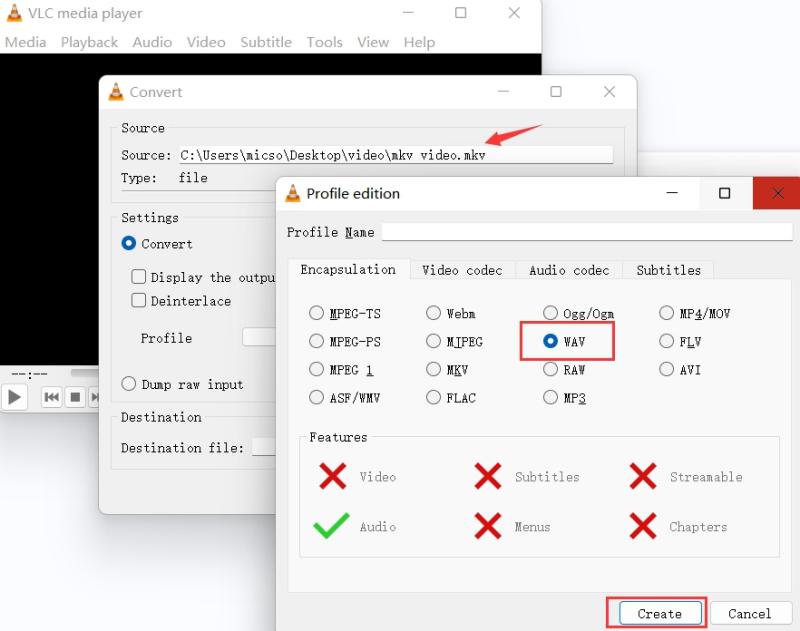The width and height of the screenshot is (800, 631).
Task: Open the Profile dropdown in Convert dialog
Action: (259, 337)
